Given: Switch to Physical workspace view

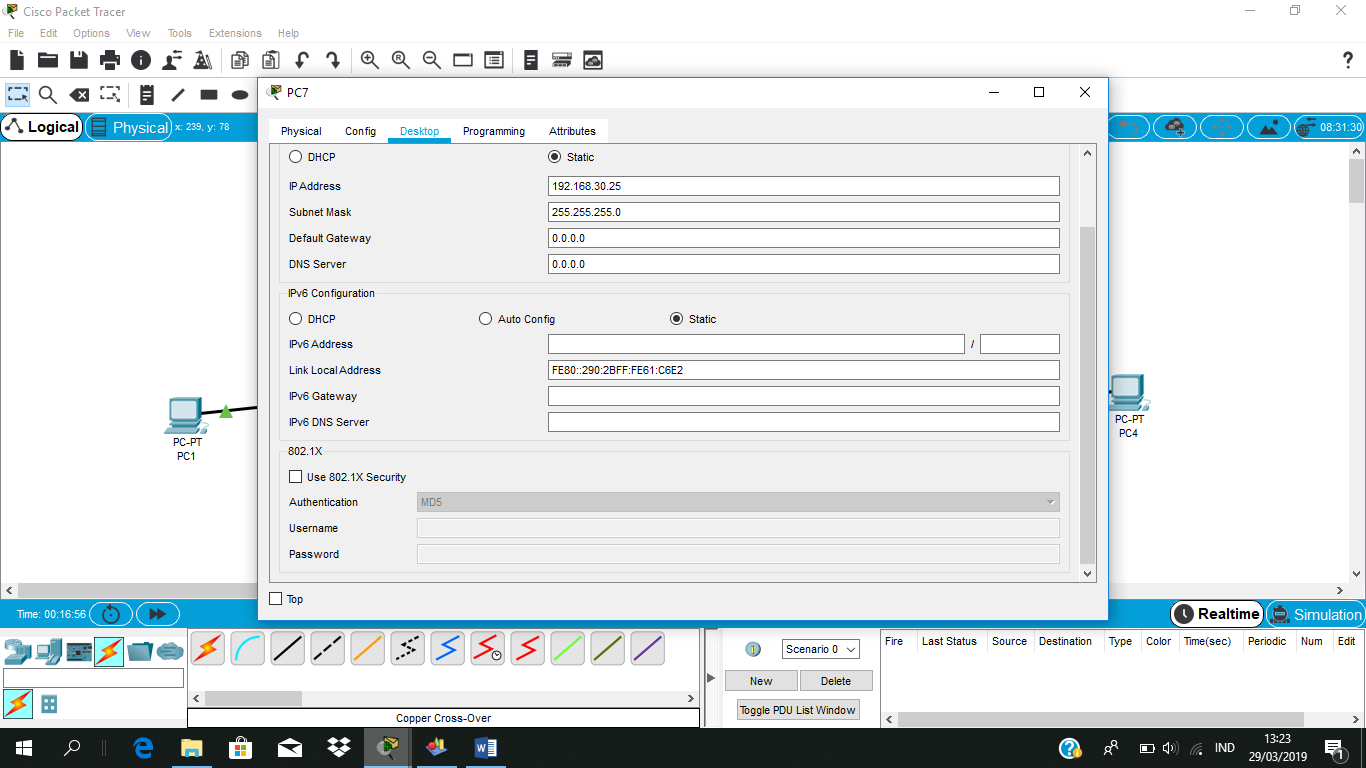Looking at the screenshot, I should (x=129, y=127).
